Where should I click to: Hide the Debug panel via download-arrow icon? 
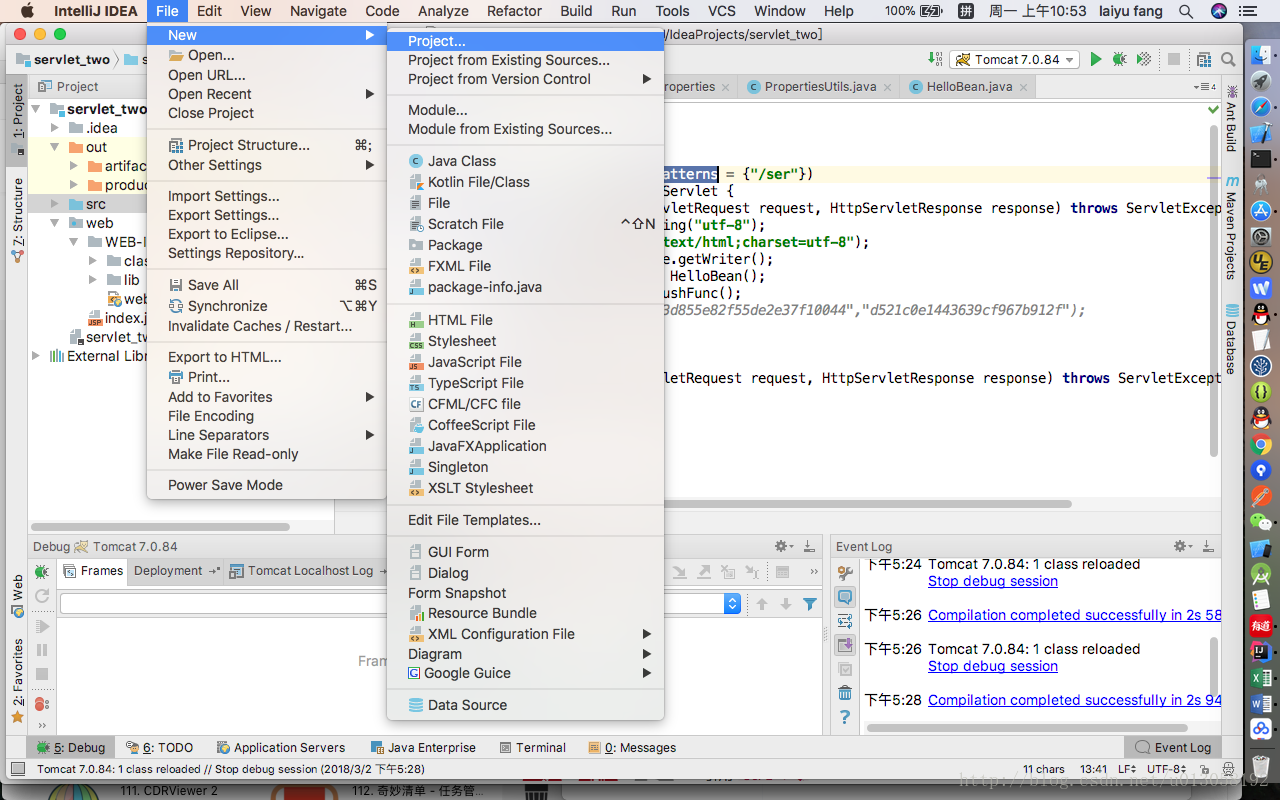coord(809,546)
